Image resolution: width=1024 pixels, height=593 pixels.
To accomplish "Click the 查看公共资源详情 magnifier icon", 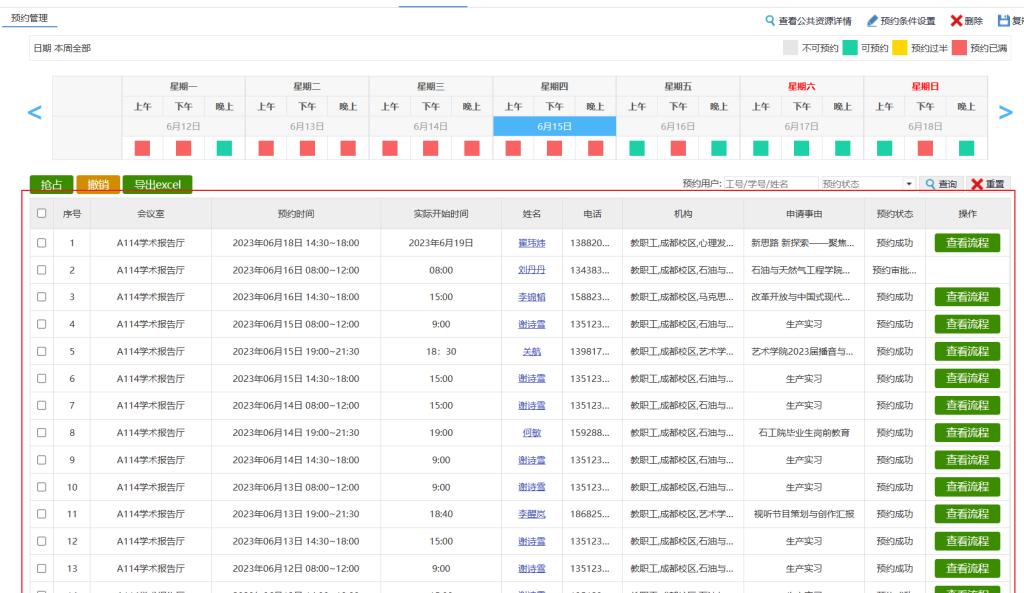I will 769,21.
